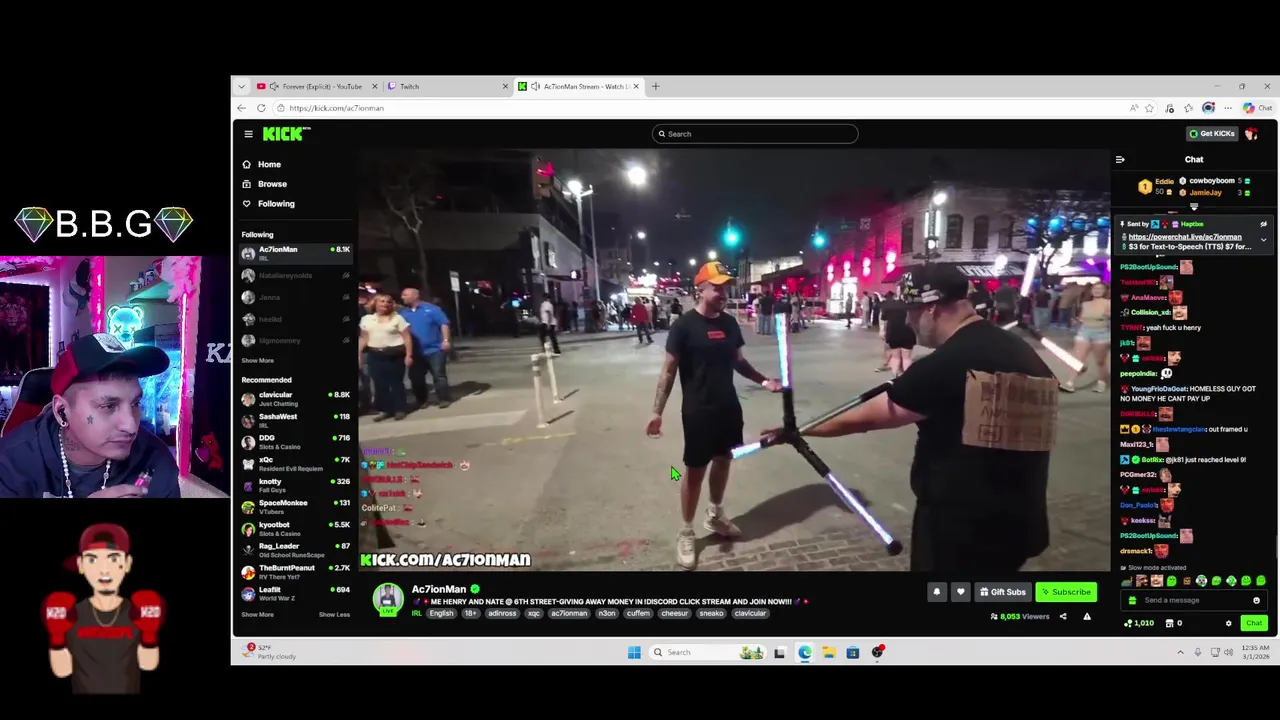Open the emoji picker in chat input
Image resolution: width=1280 pixels, height=720 pixels.
1256,600
